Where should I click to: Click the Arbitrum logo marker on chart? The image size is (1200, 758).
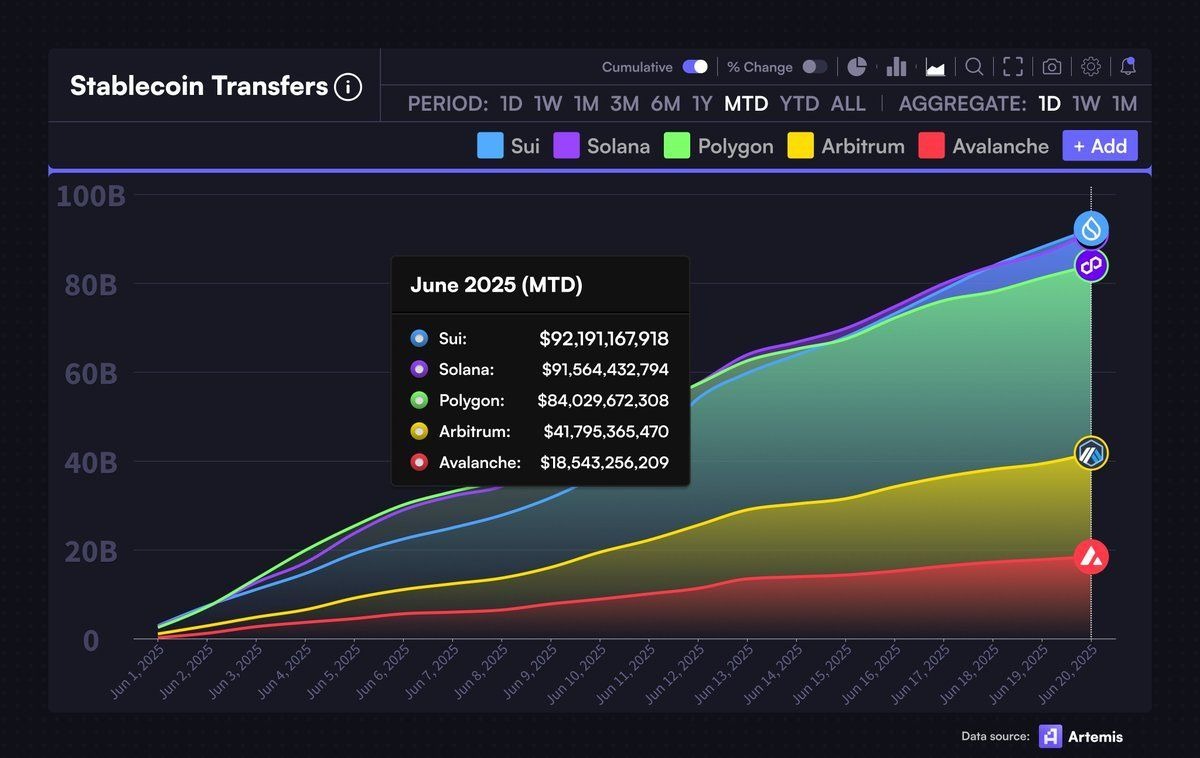tap(1091, 453)
